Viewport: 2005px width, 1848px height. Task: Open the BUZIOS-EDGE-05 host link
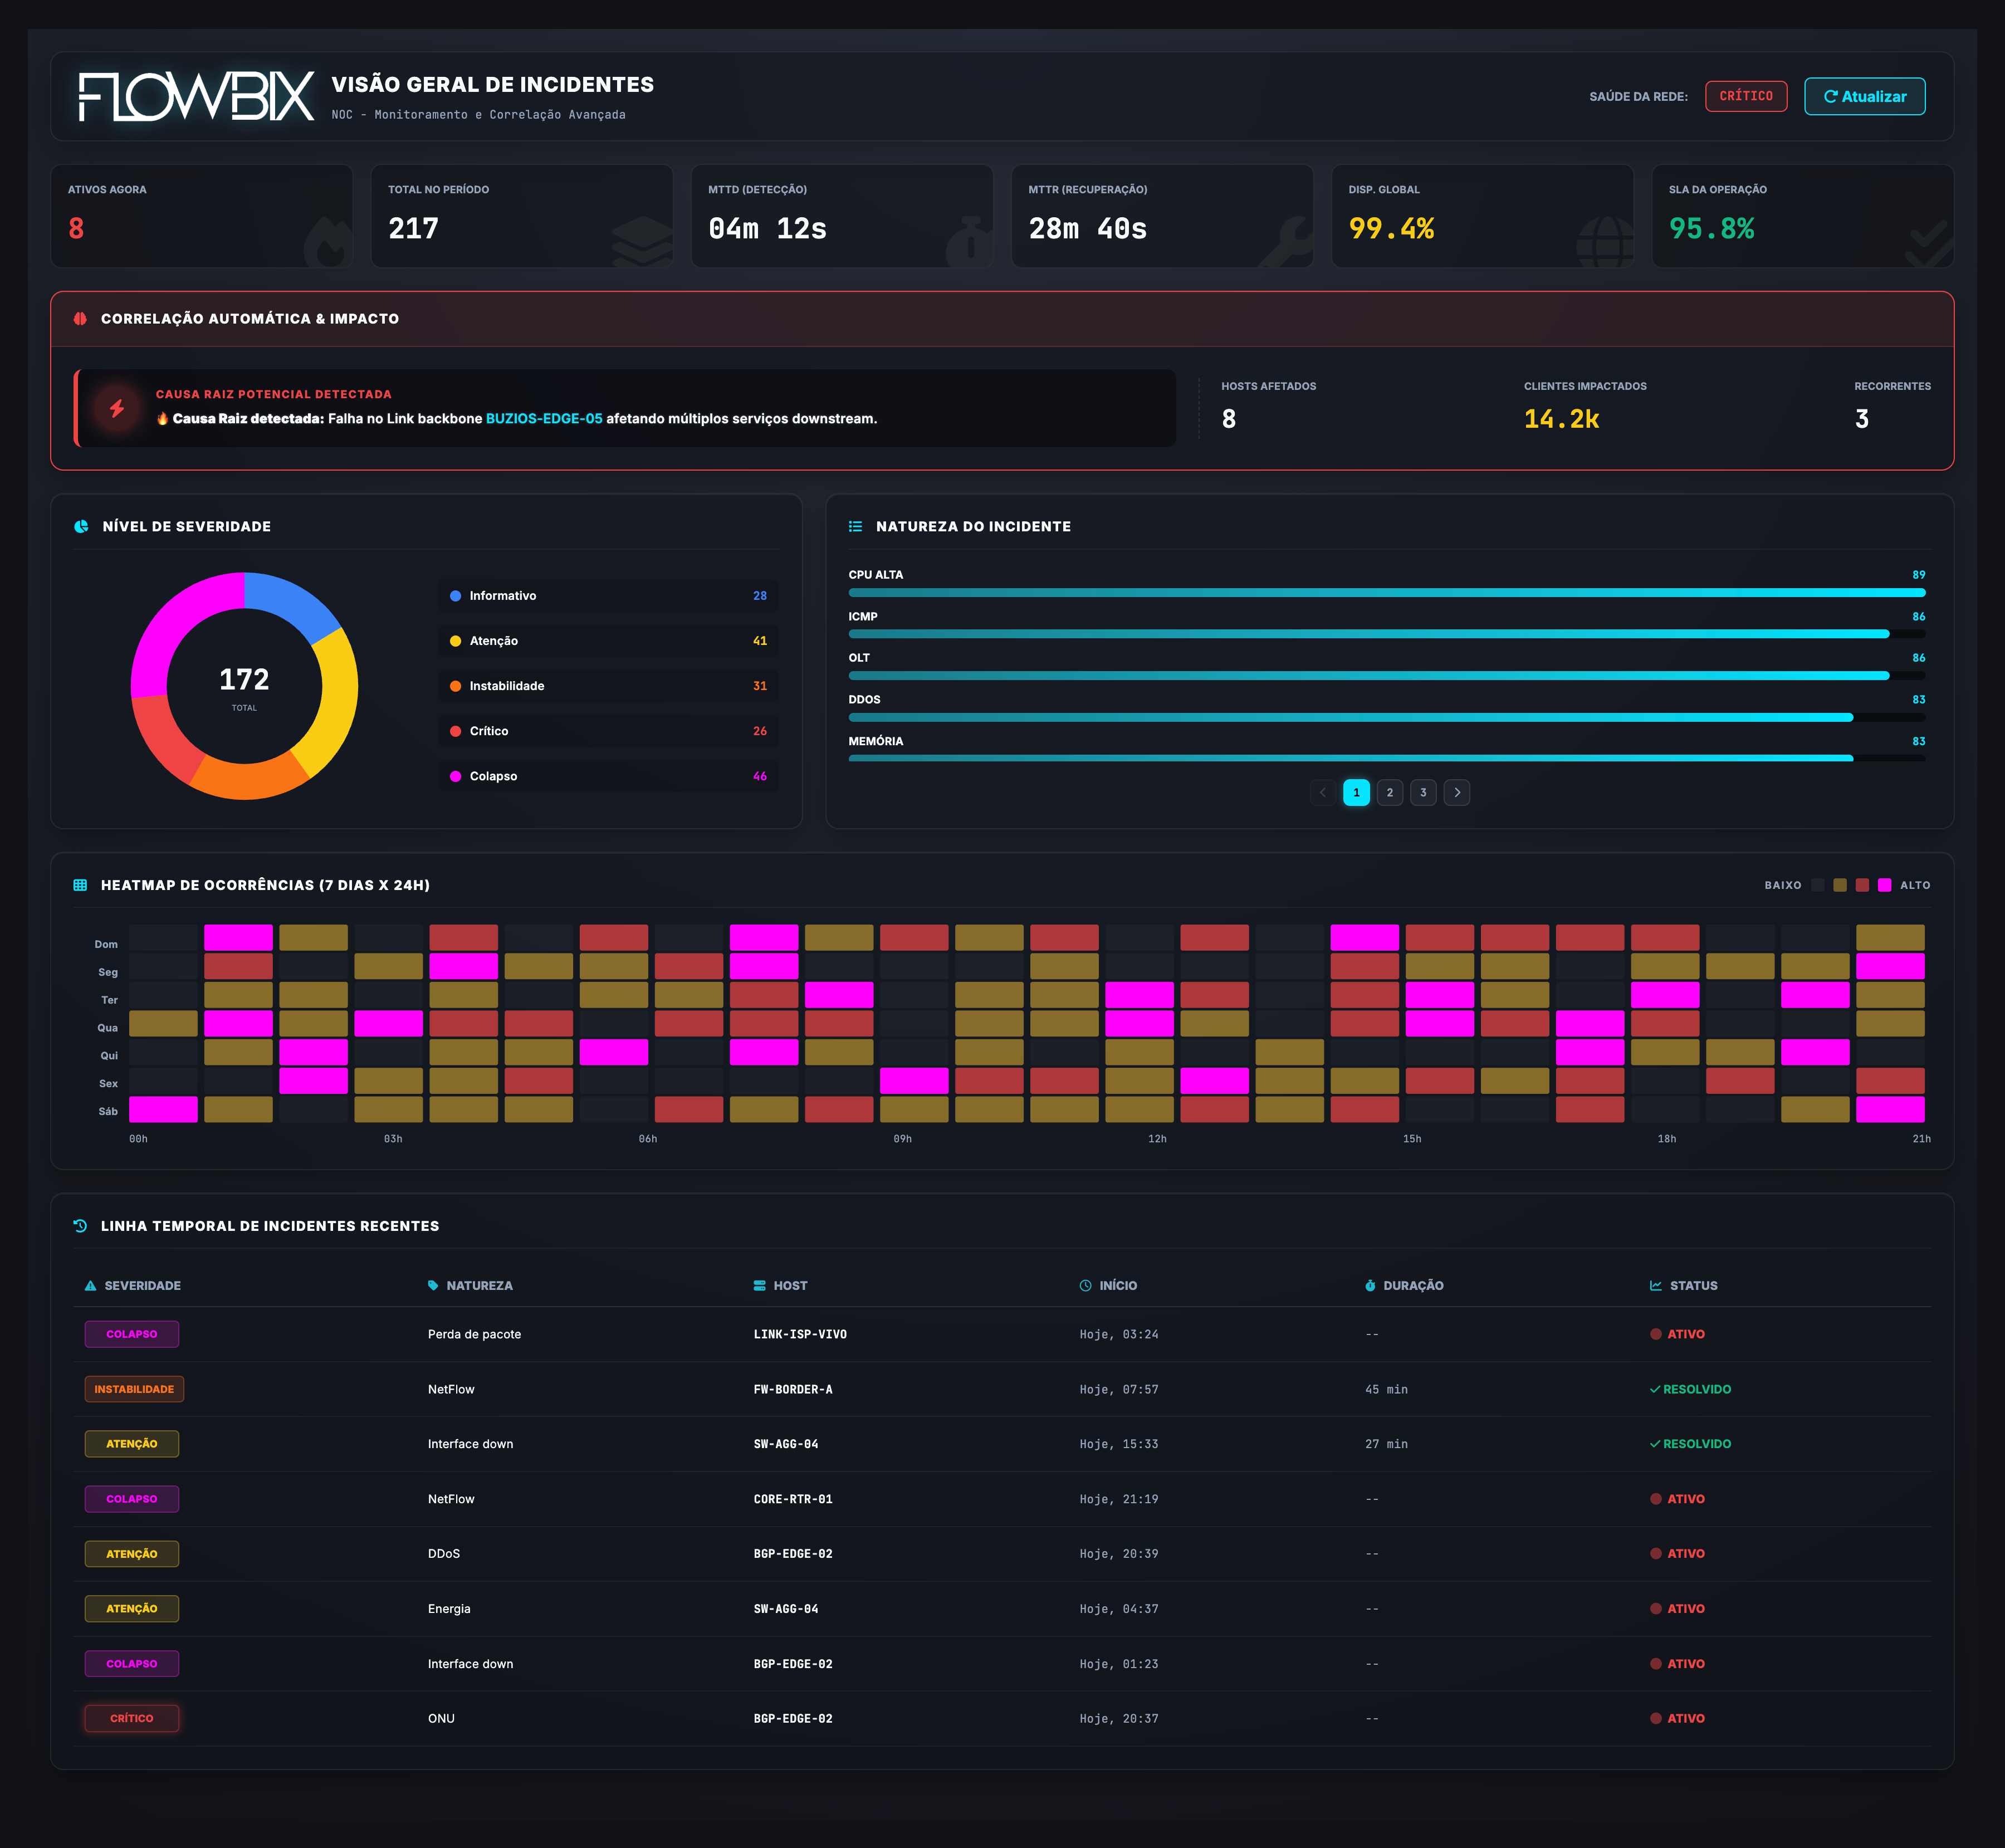(544, 418)
